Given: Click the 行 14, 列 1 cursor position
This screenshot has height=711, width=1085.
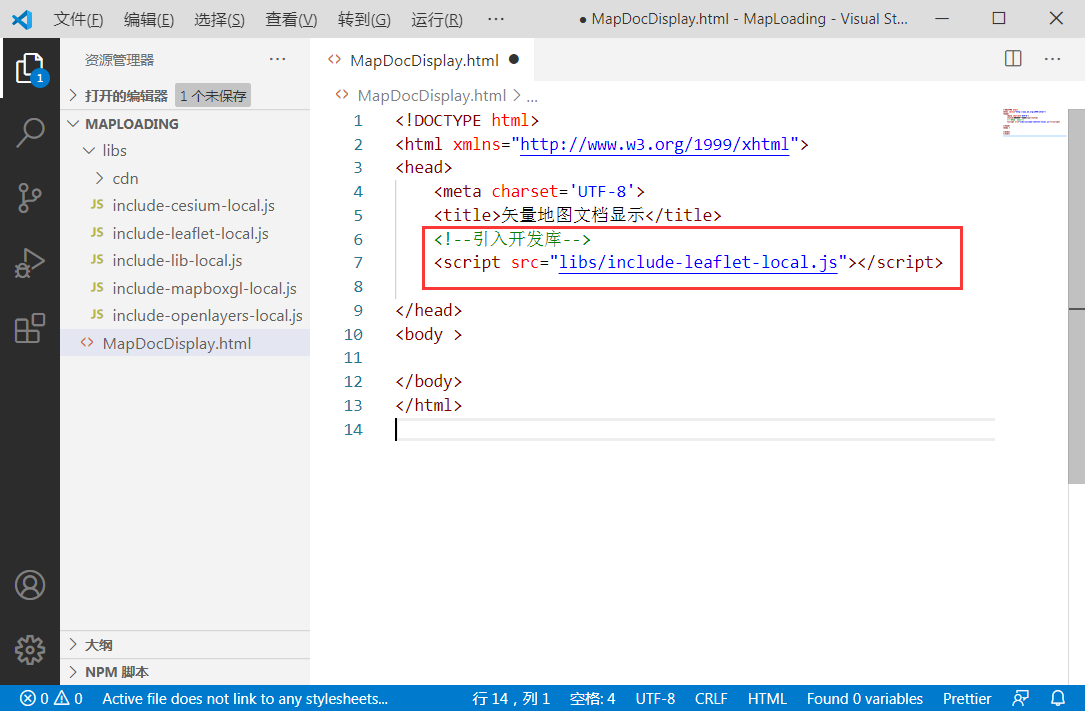Looking at the screenshot, I should pyautogui.click(x=511, y=699).
